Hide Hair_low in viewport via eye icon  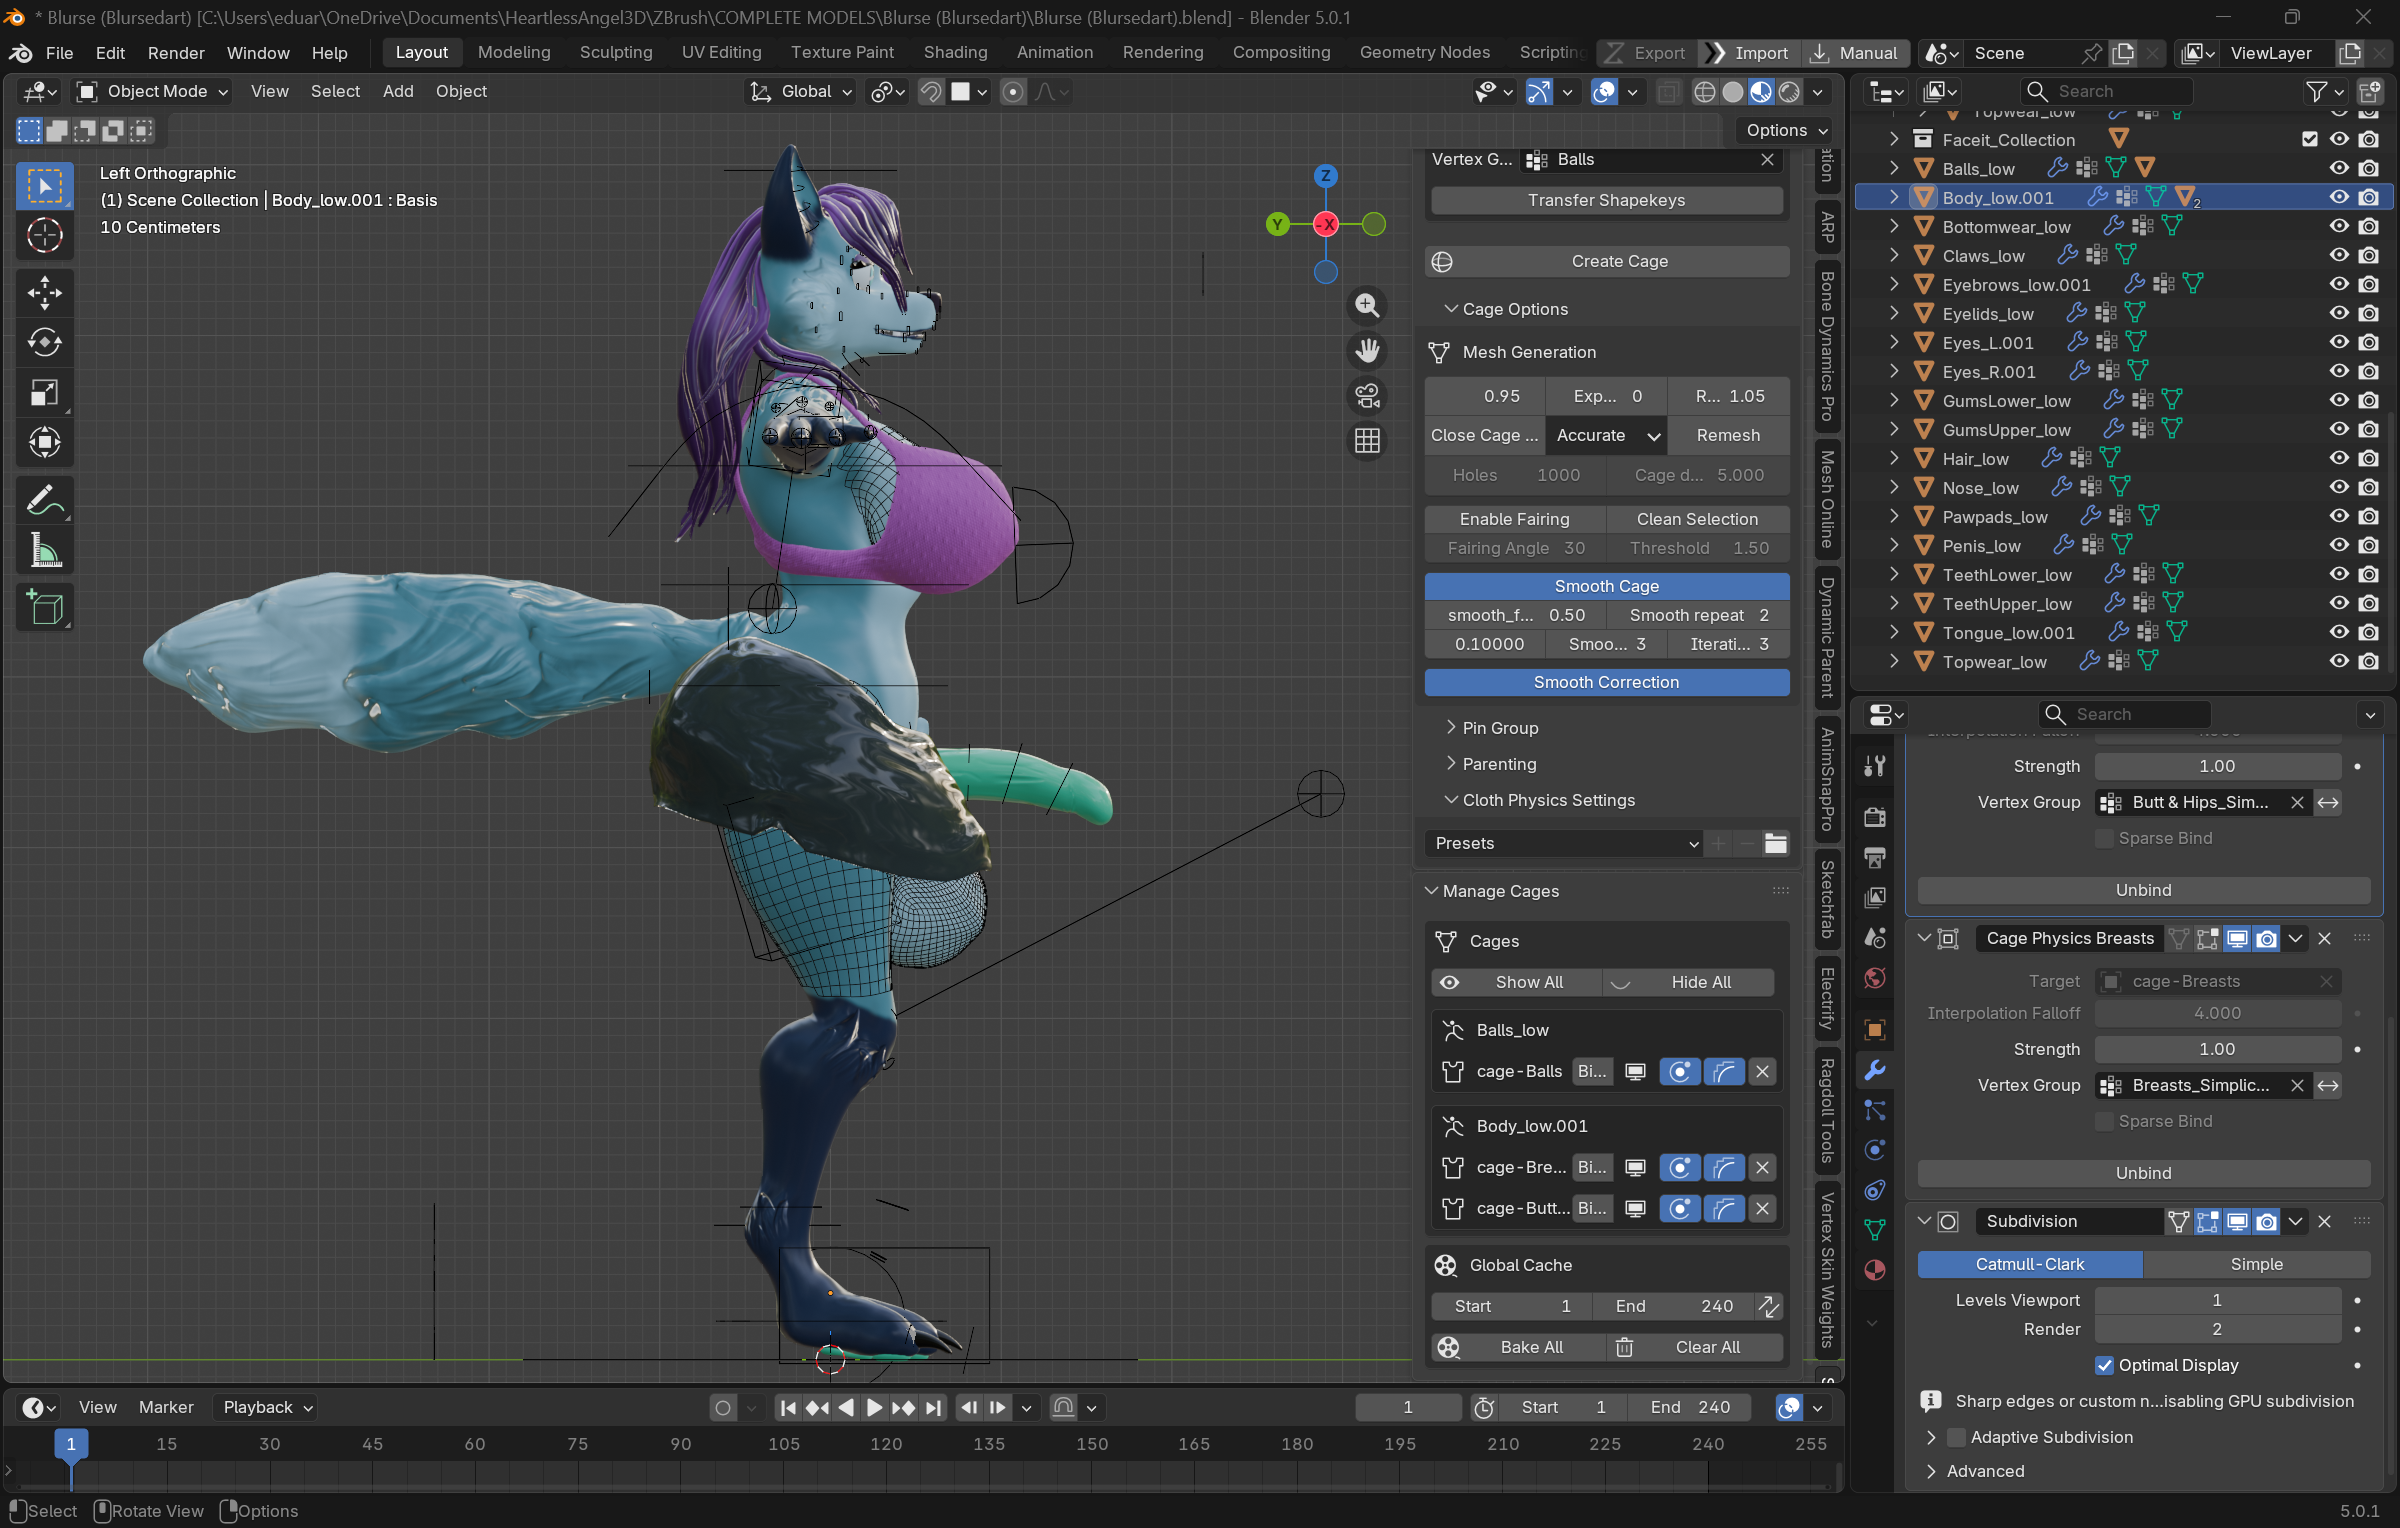point(2339,458)
